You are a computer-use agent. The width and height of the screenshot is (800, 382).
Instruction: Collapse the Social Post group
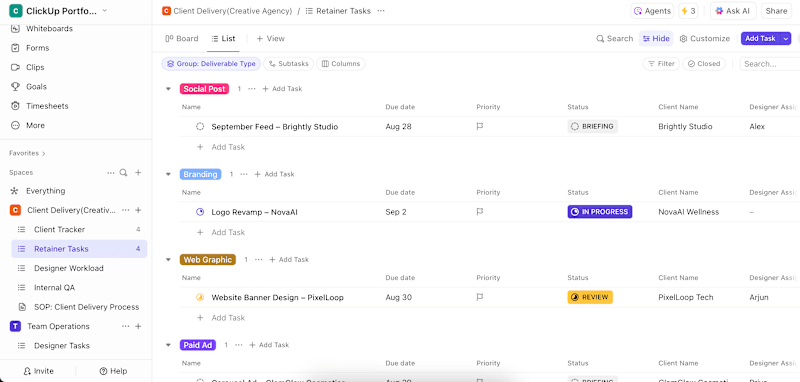tap(168, 89)
